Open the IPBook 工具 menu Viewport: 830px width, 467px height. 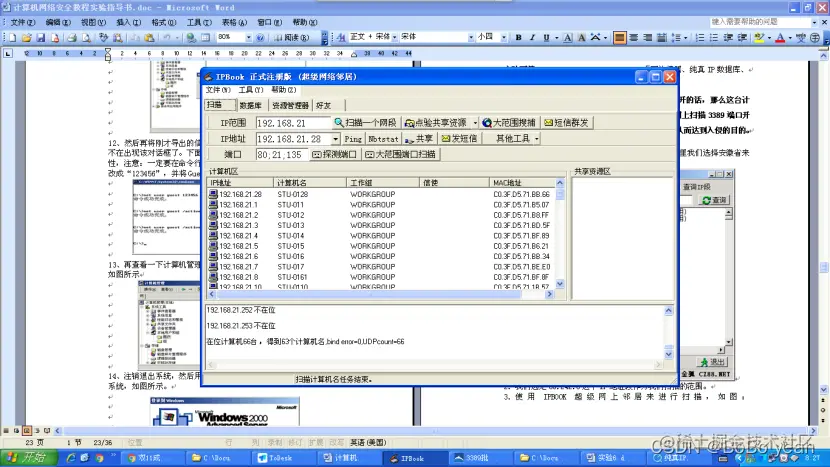[250, 89]
